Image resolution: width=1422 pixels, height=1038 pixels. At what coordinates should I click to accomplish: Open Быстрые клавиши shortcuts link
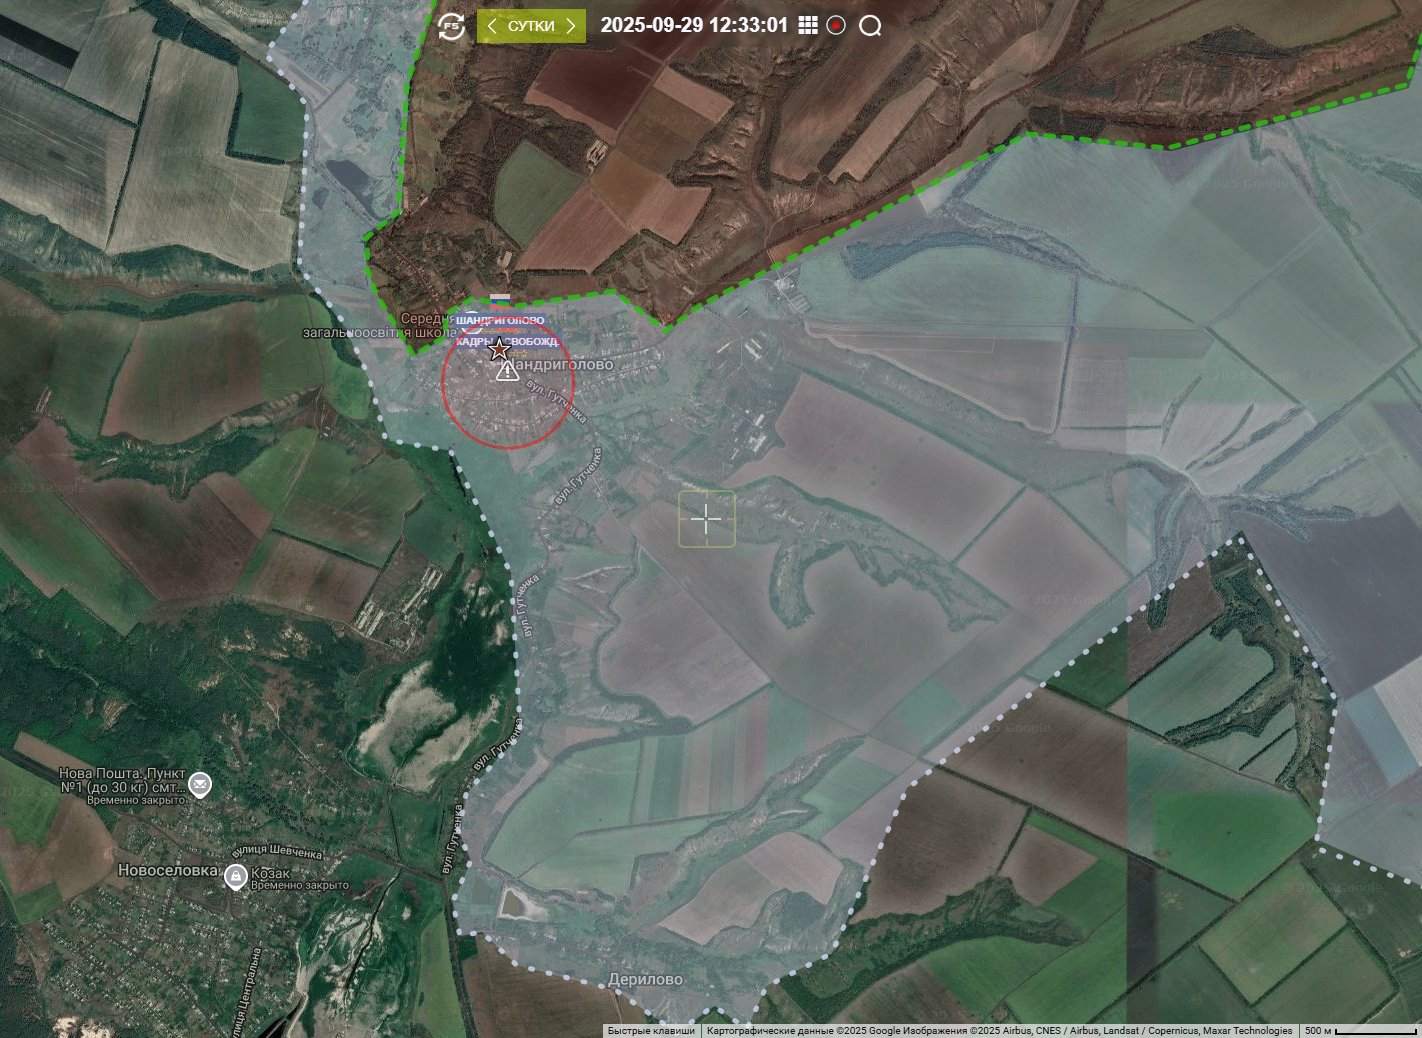[651, 1031]
